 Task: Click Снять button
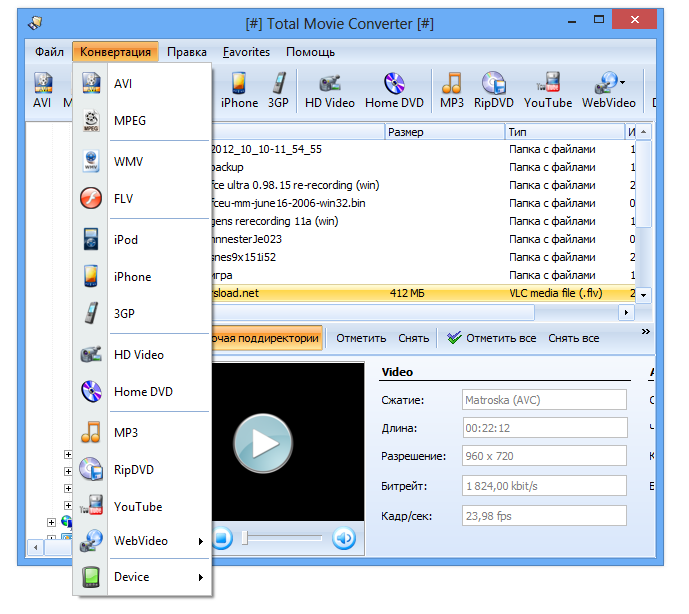(x=413, y=338)
